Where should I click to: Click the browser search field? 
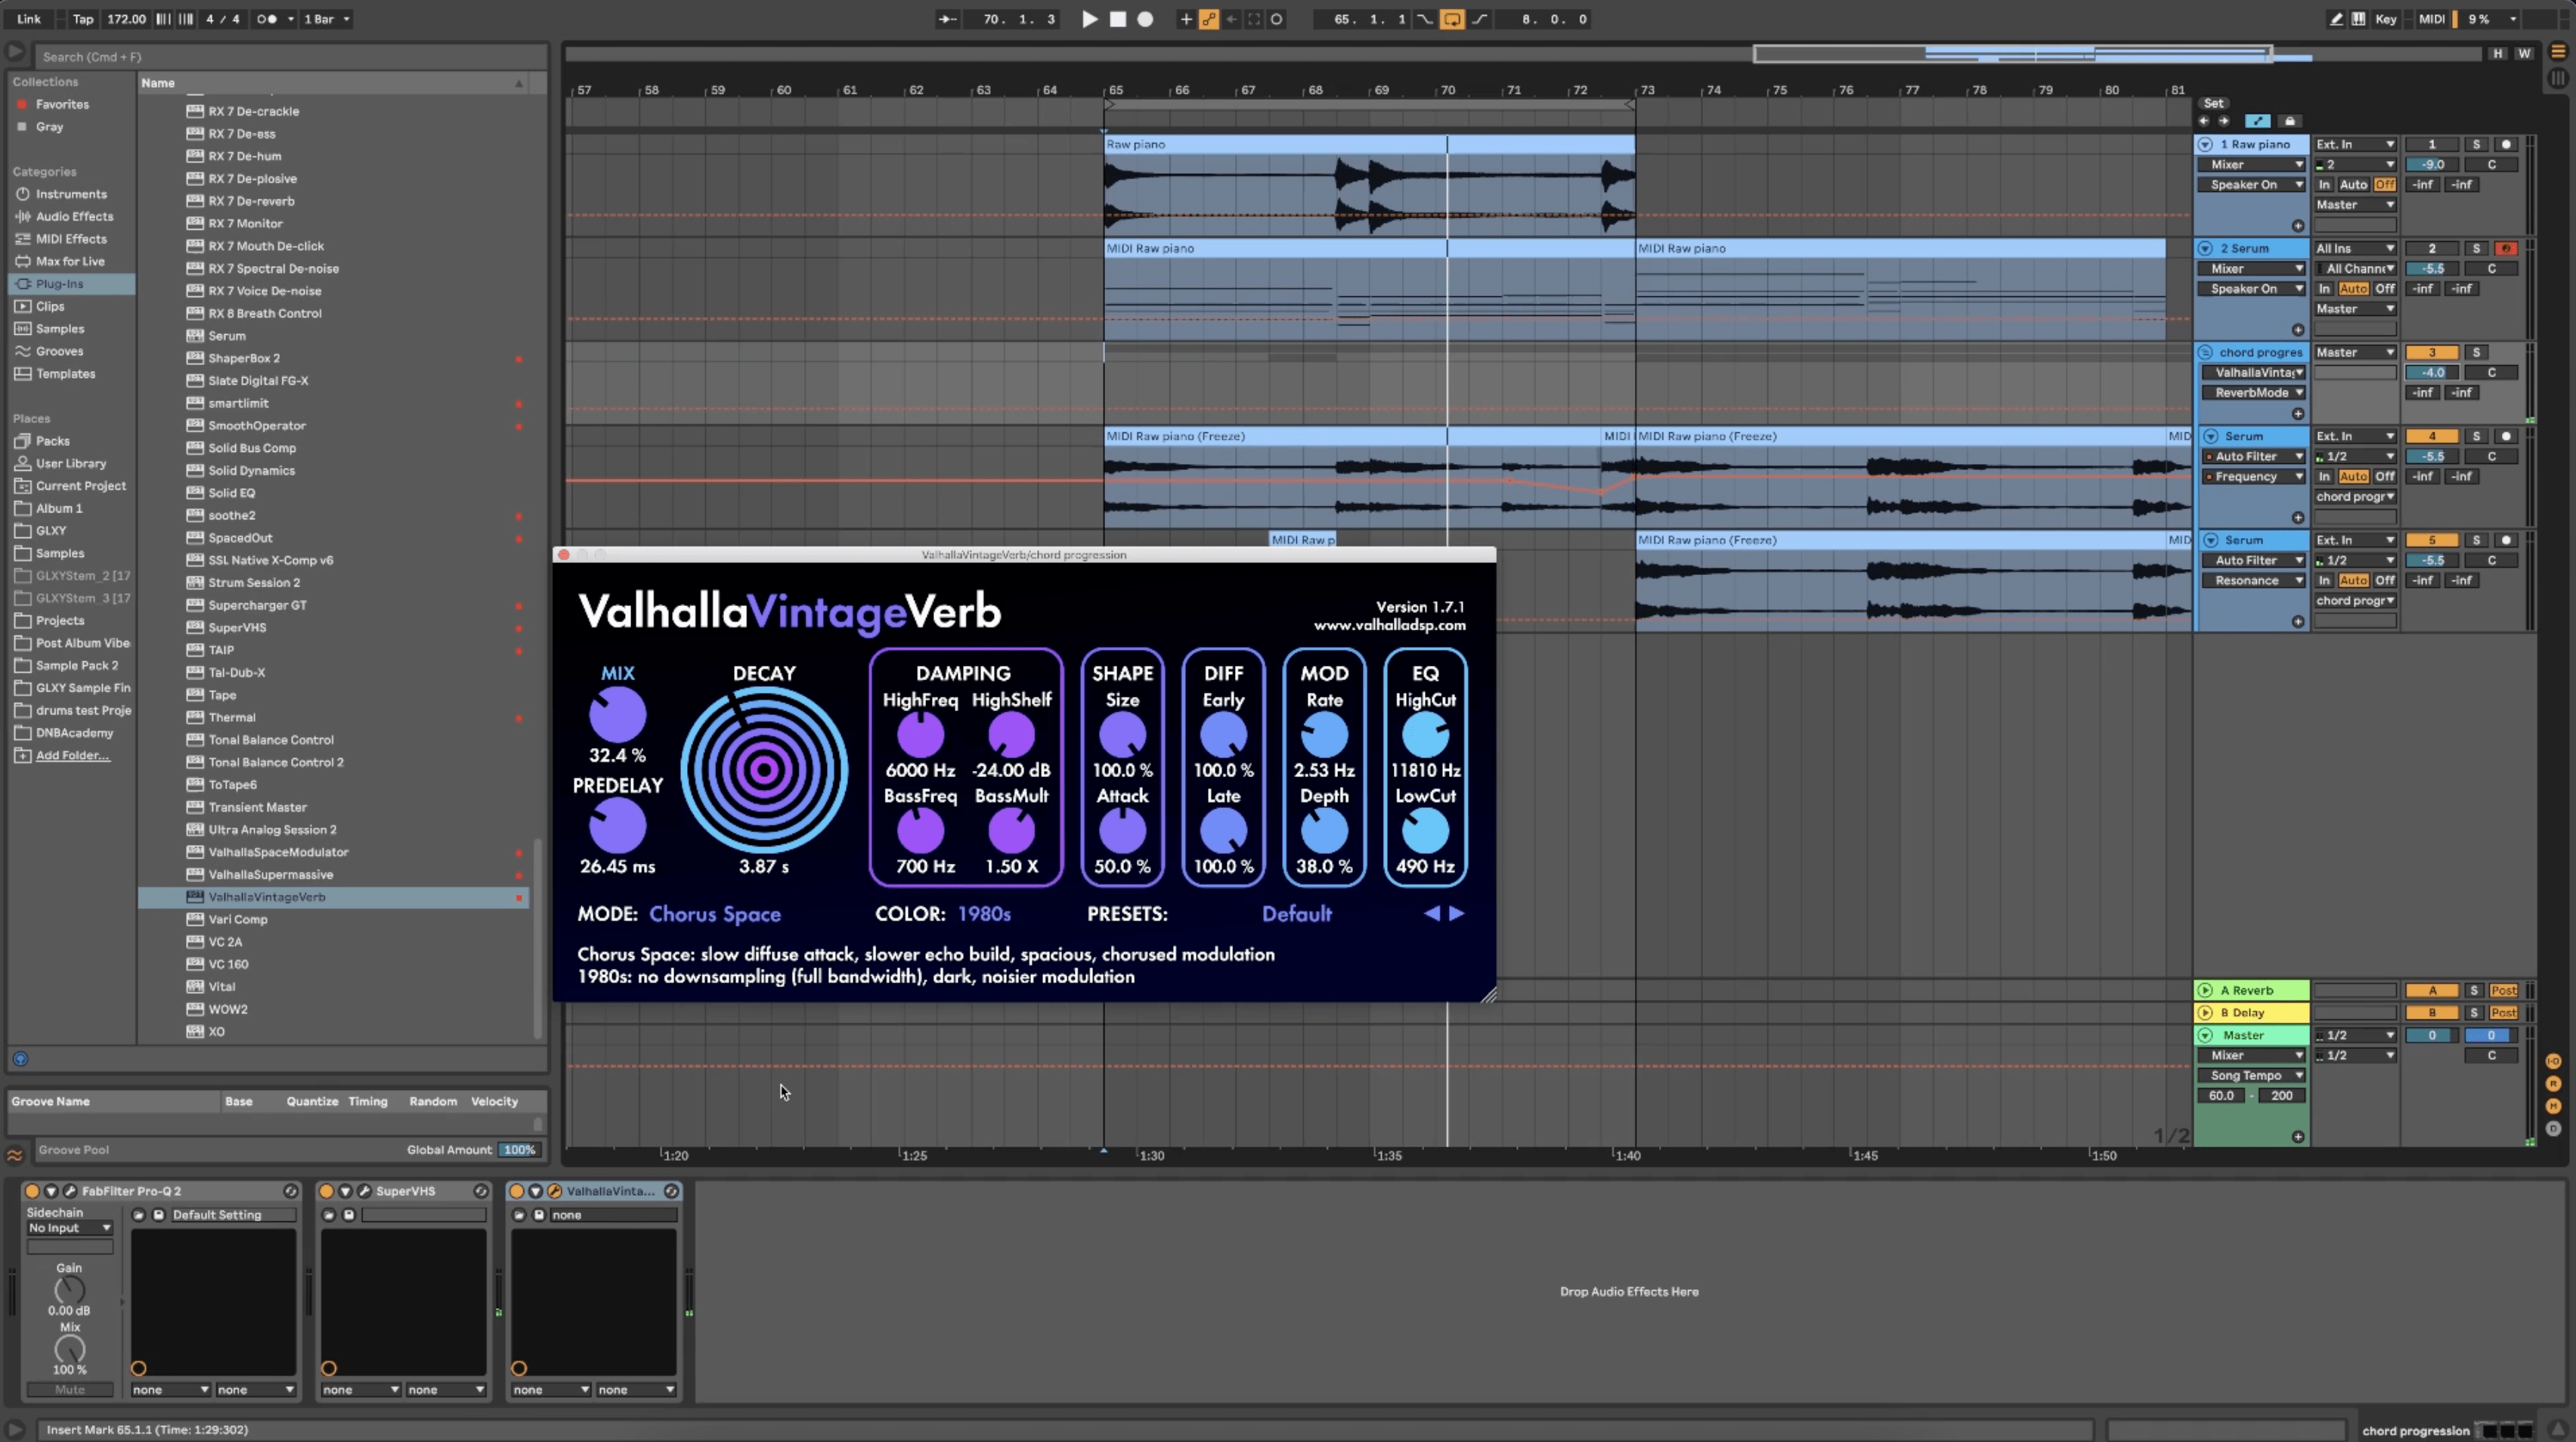point(290,57)
